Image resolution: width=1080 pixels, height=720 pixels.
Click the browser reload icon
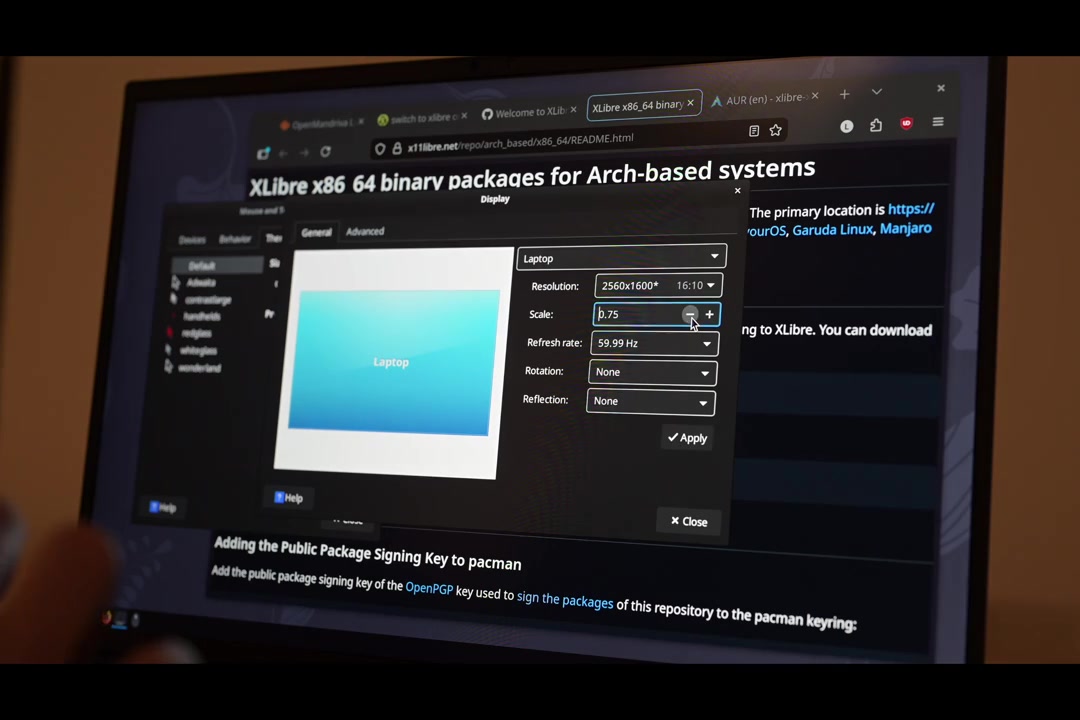click(325, 152)
